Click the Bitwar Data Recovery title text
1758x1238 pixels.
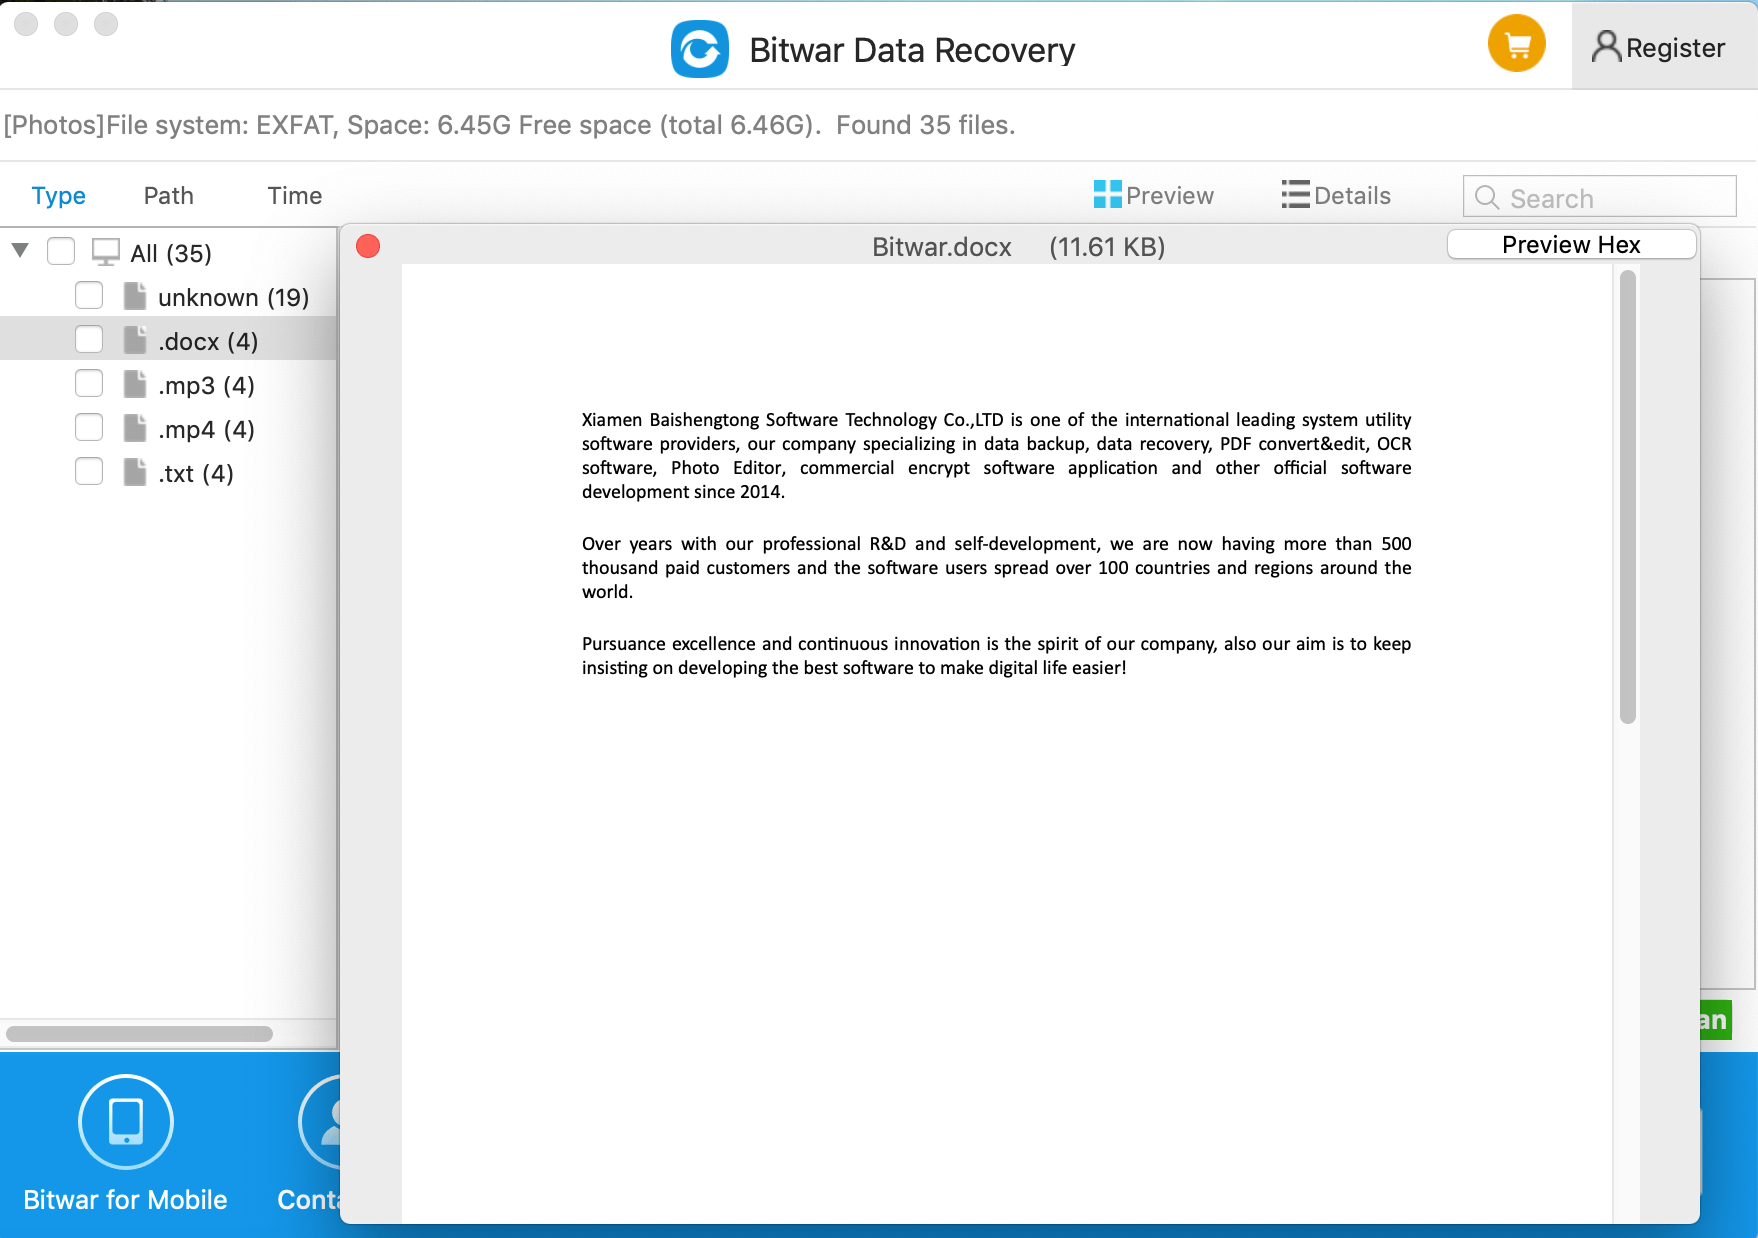tap(912, 50)
